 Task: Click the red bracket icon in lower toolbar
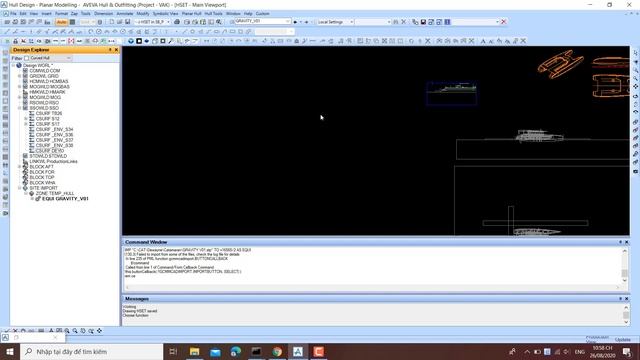(x=71, y=41)
